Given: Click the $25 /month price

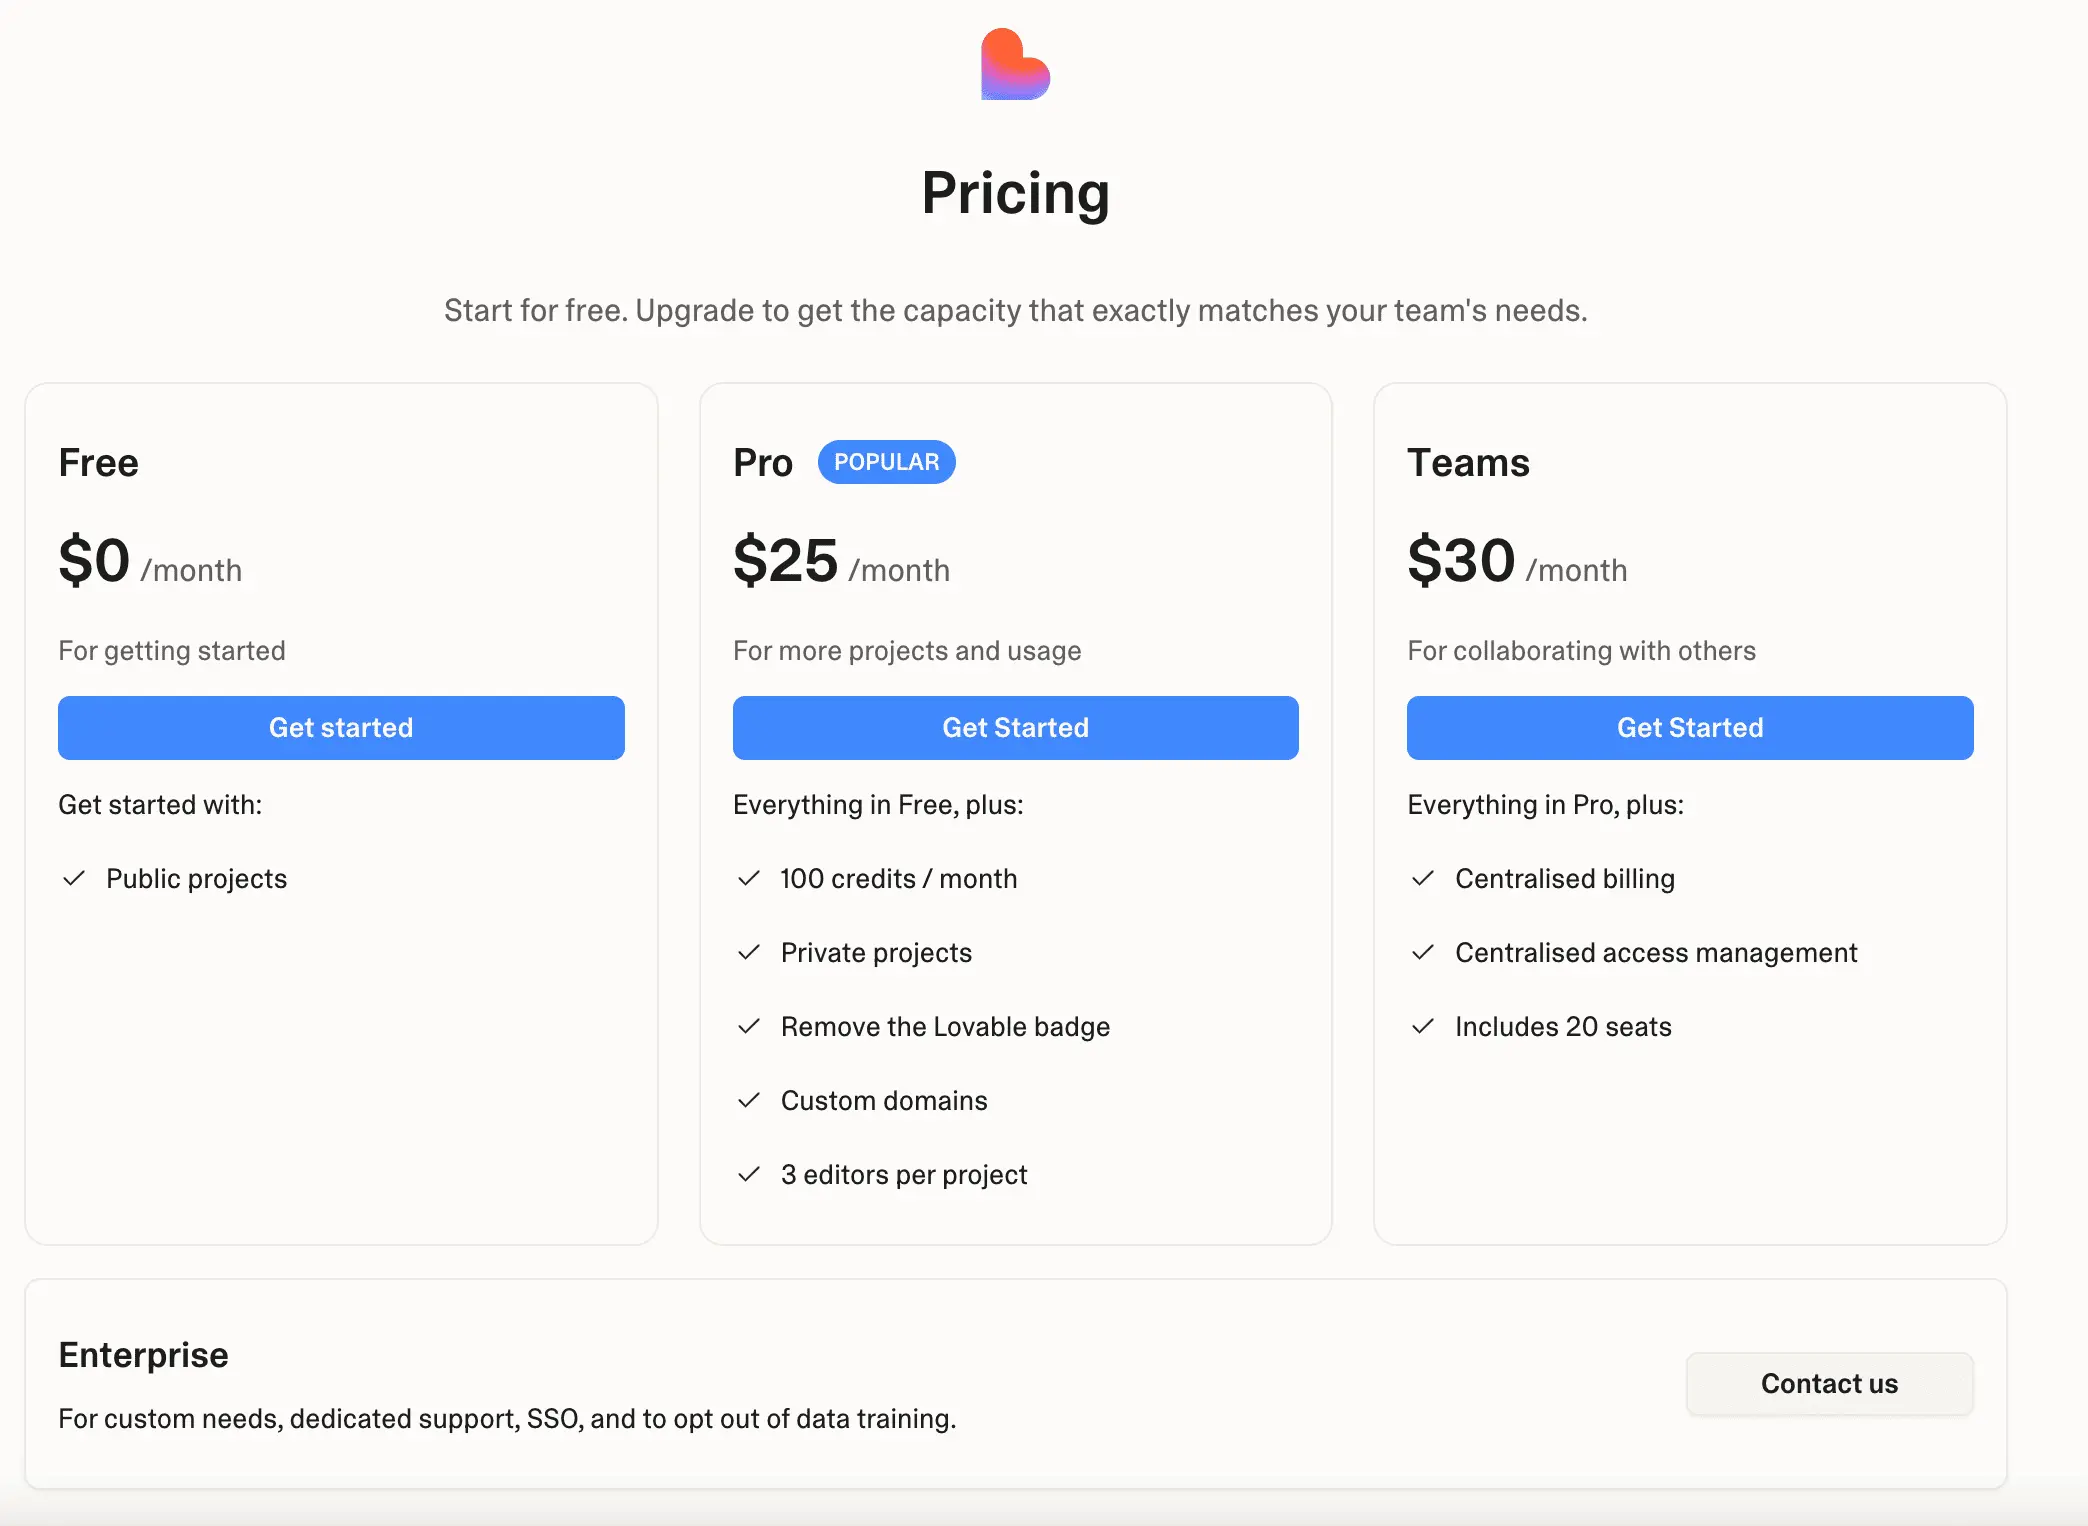Looking at the screenshot, I should 841,561.
